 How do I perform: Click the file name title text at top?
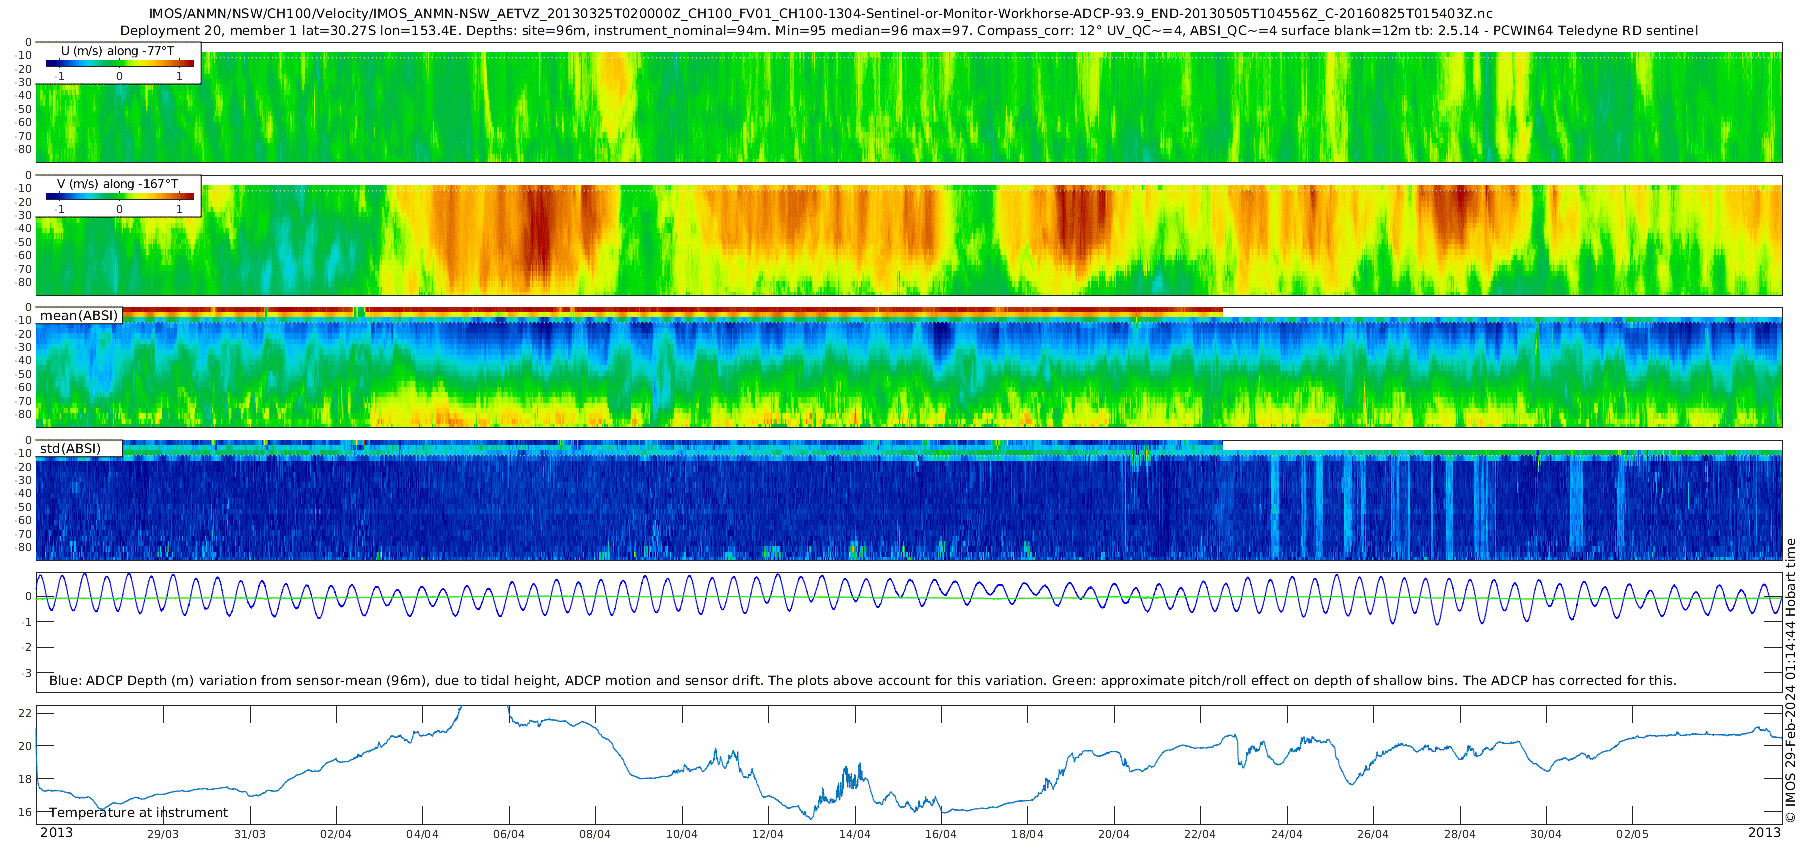(x=820, y=14)
